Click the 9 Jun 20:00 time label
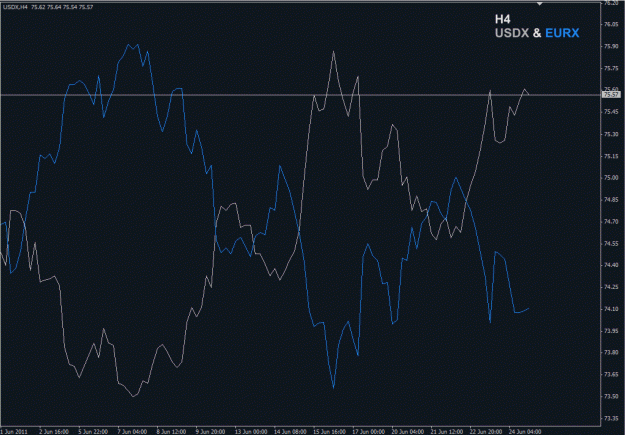Screen dimensions: 625x435 tap(210, 431)
